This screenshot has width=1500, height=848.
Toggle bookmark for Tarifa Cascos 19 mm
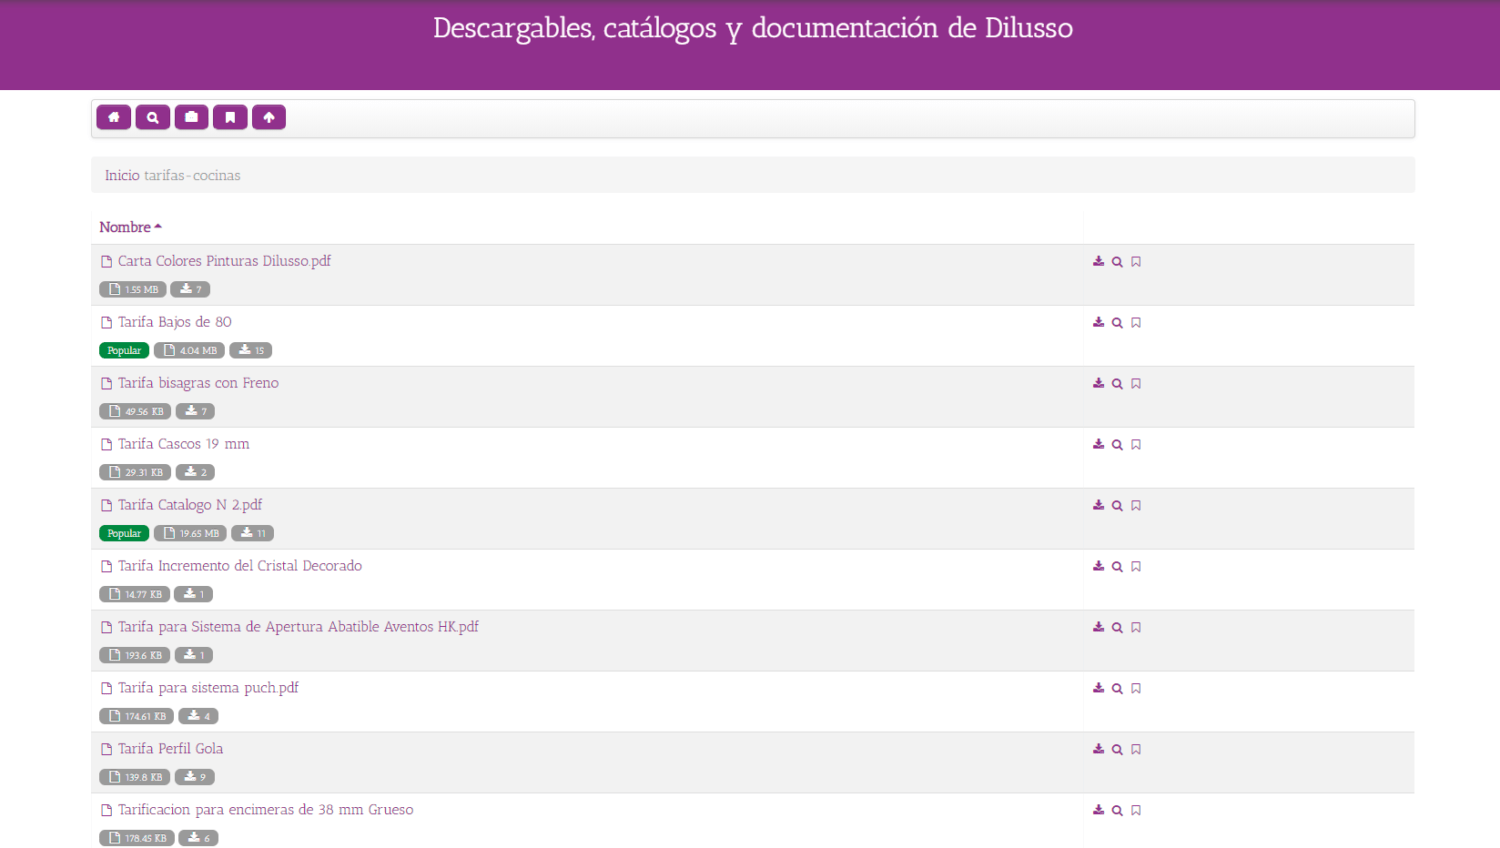[x=1136, y=445]
